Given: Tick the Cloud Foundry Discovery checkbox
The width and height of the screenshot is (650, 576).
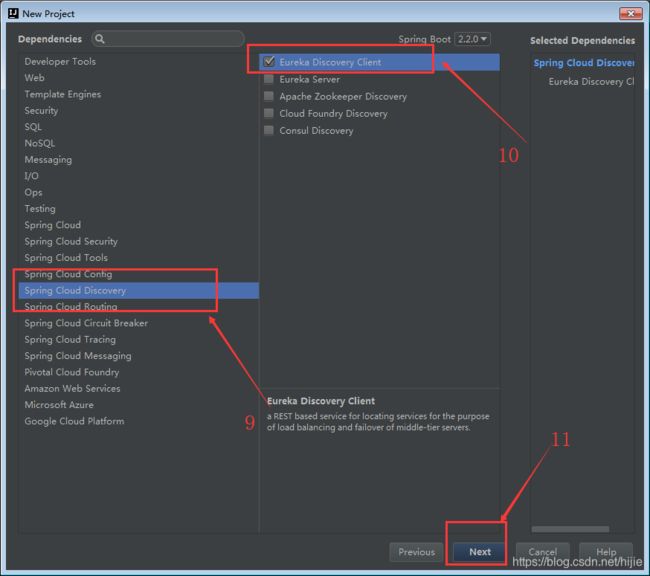Looking at the screenshot, I should coord(269,113).
